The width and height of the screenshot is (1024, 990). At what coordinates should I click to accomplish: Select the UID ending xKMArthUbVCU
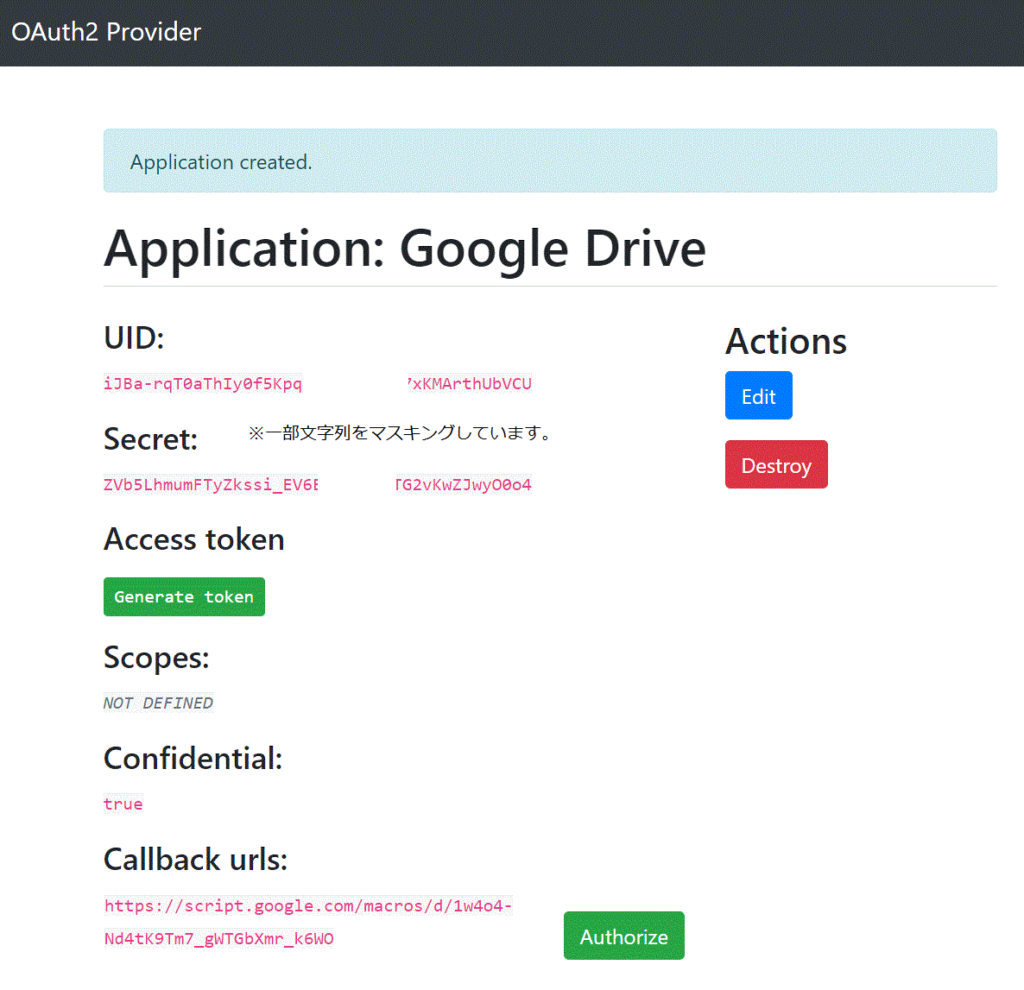point(470,383)
